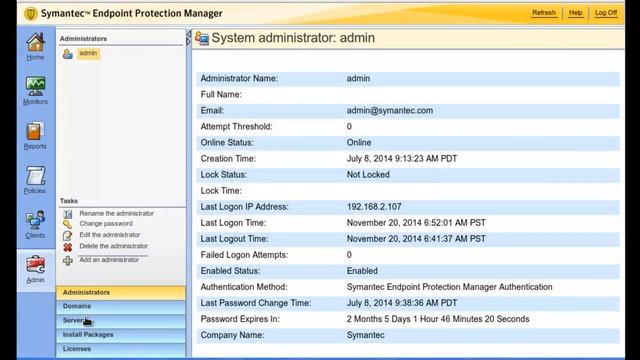This screenshot has width=640, height=360.
Task: Switch to the Domains tab
Action: click(121, 306)
